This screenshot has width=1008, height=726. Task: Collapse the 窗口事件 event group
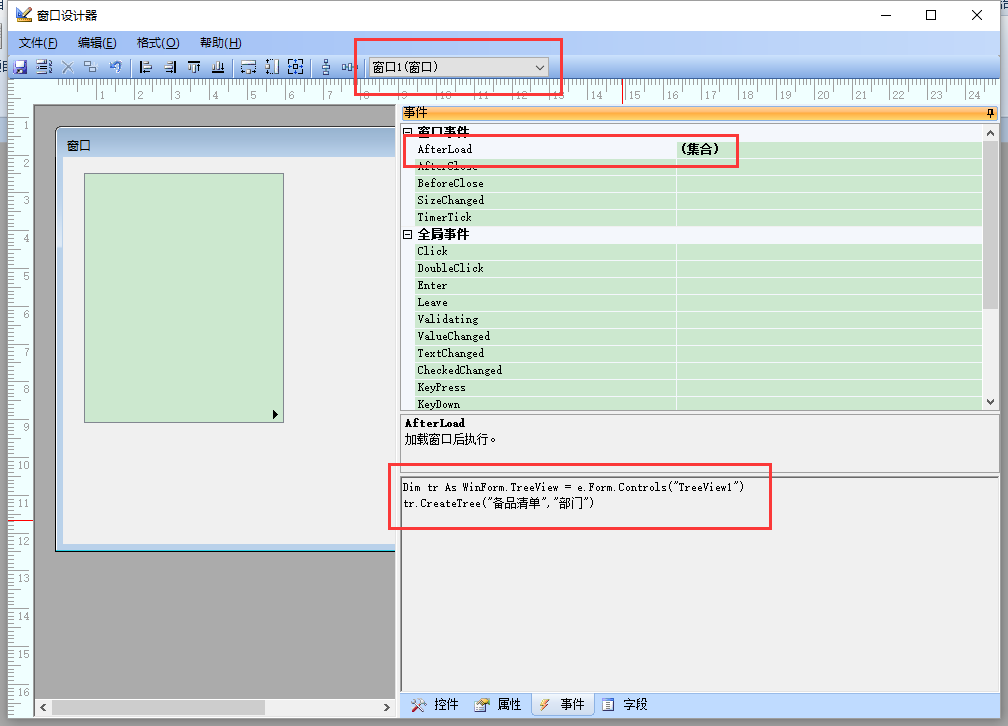(x=408, y=132)
